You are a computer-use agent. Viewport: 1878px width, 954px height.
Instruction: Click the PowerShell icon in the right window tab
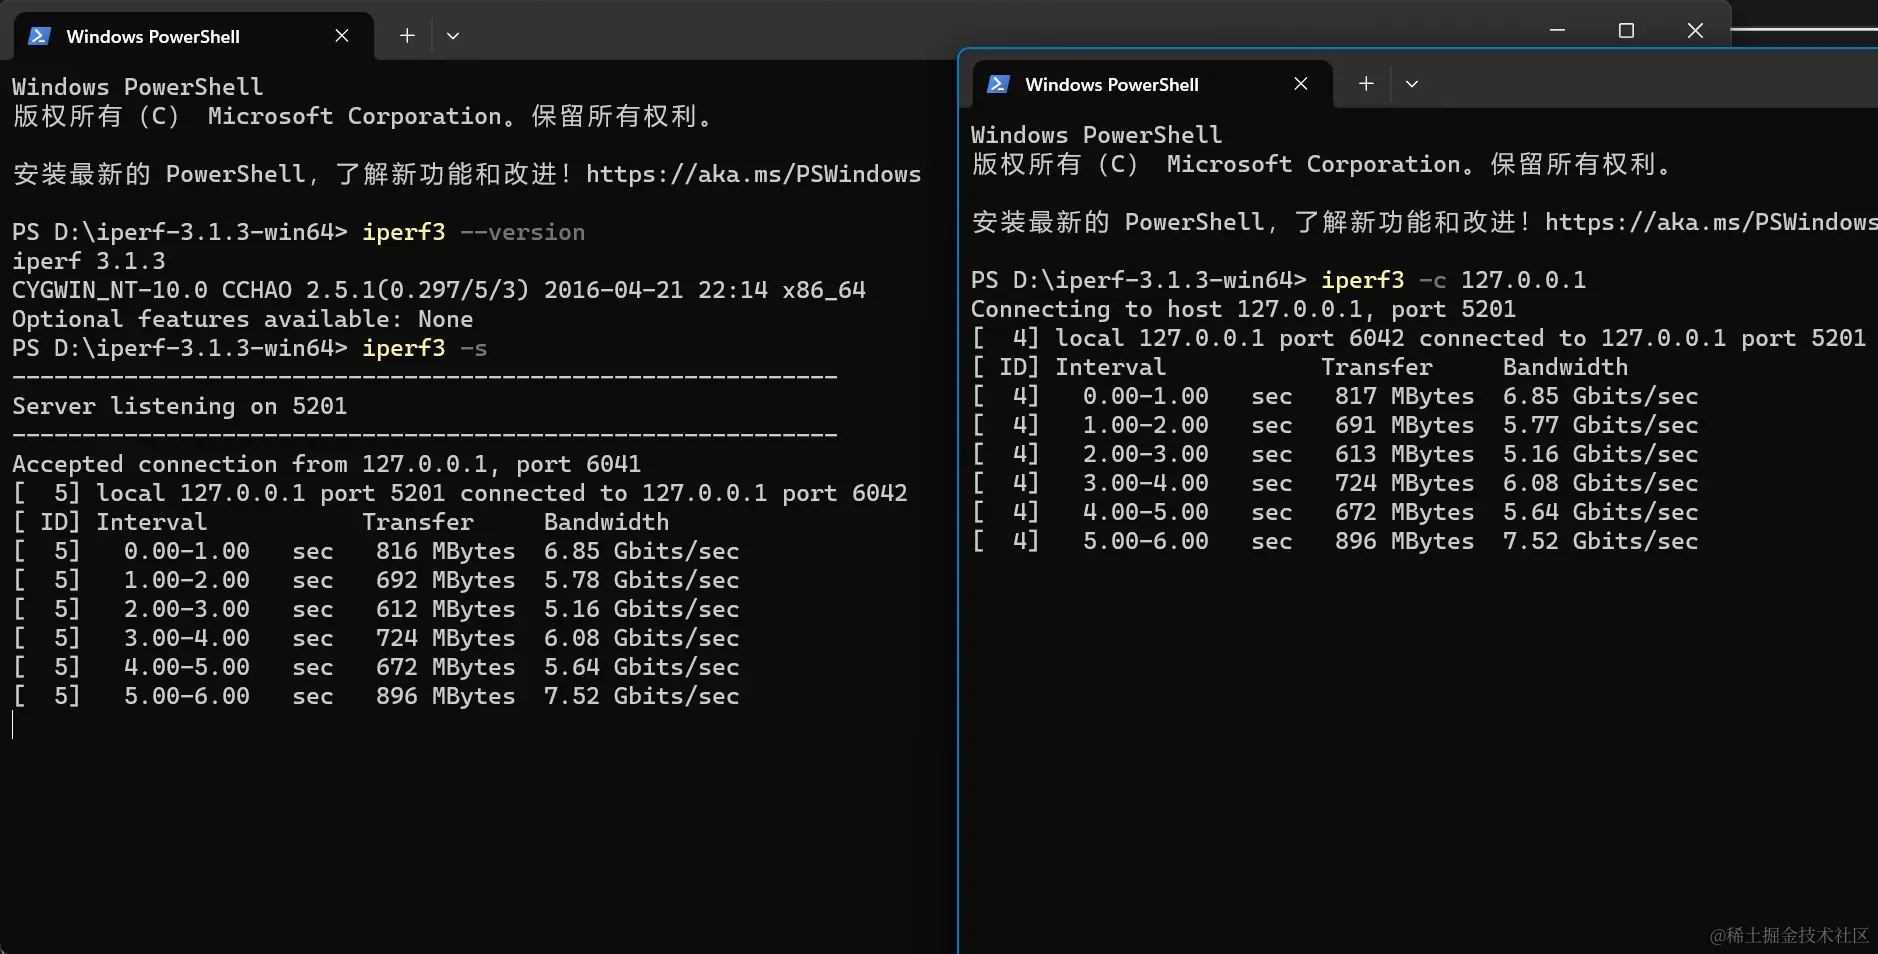pyautogui.click(x=998, y=84)
